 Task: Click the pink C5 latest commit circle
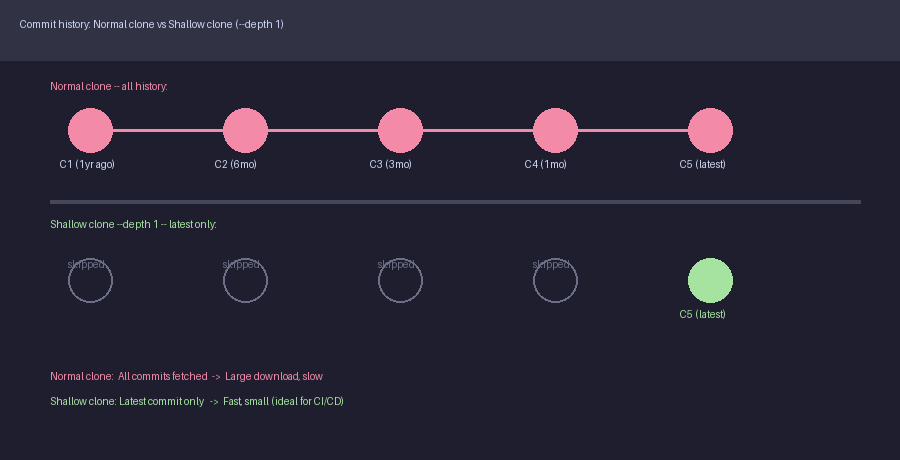coord(710,130)
